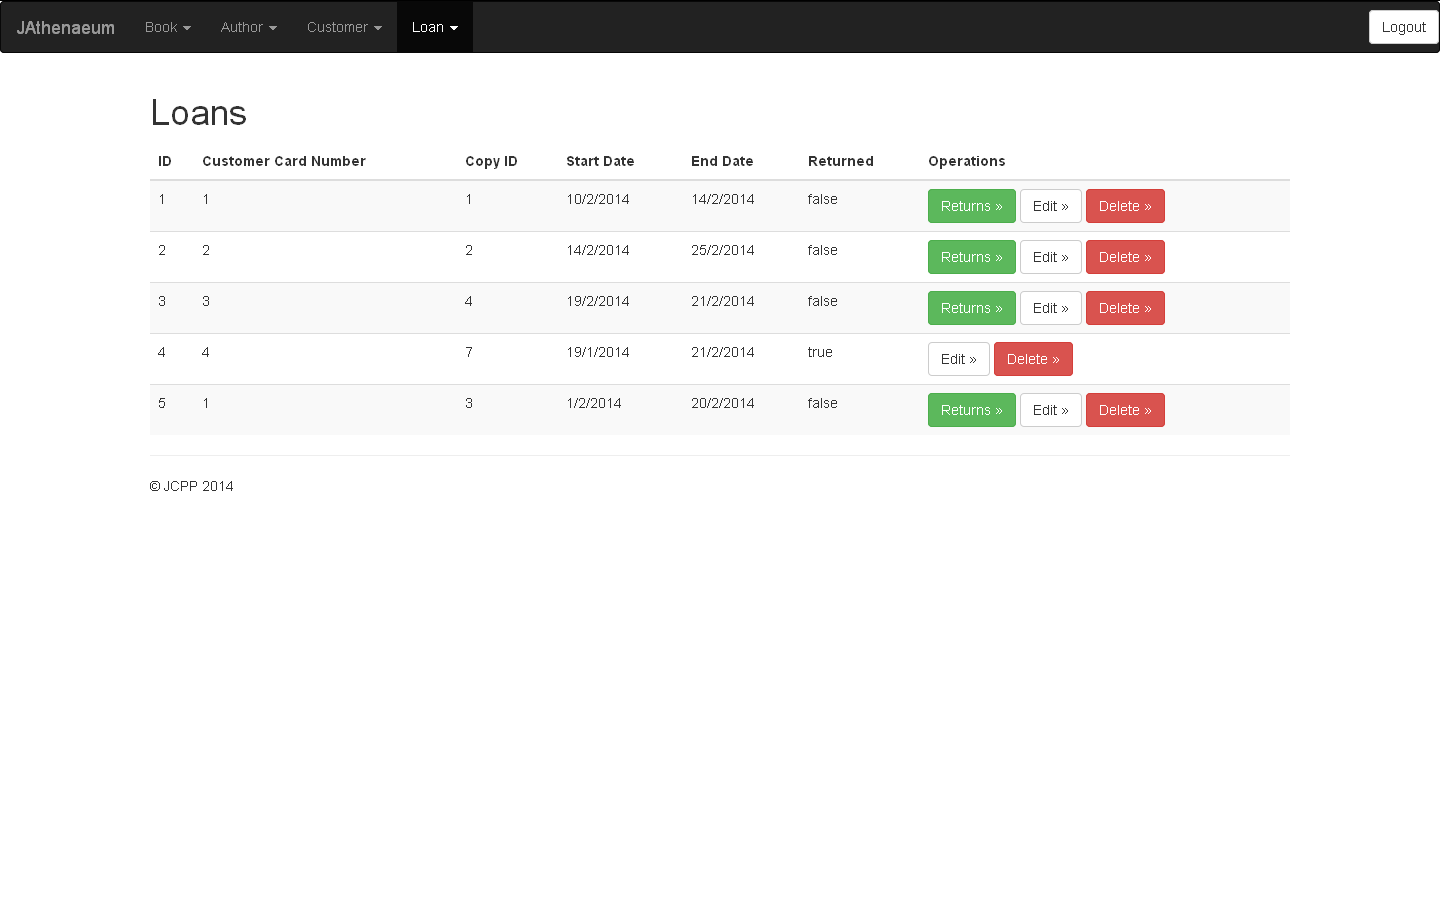1440x900 pixels.
Task: Delete the loan started 1/2/2014
Action: 1125,410
